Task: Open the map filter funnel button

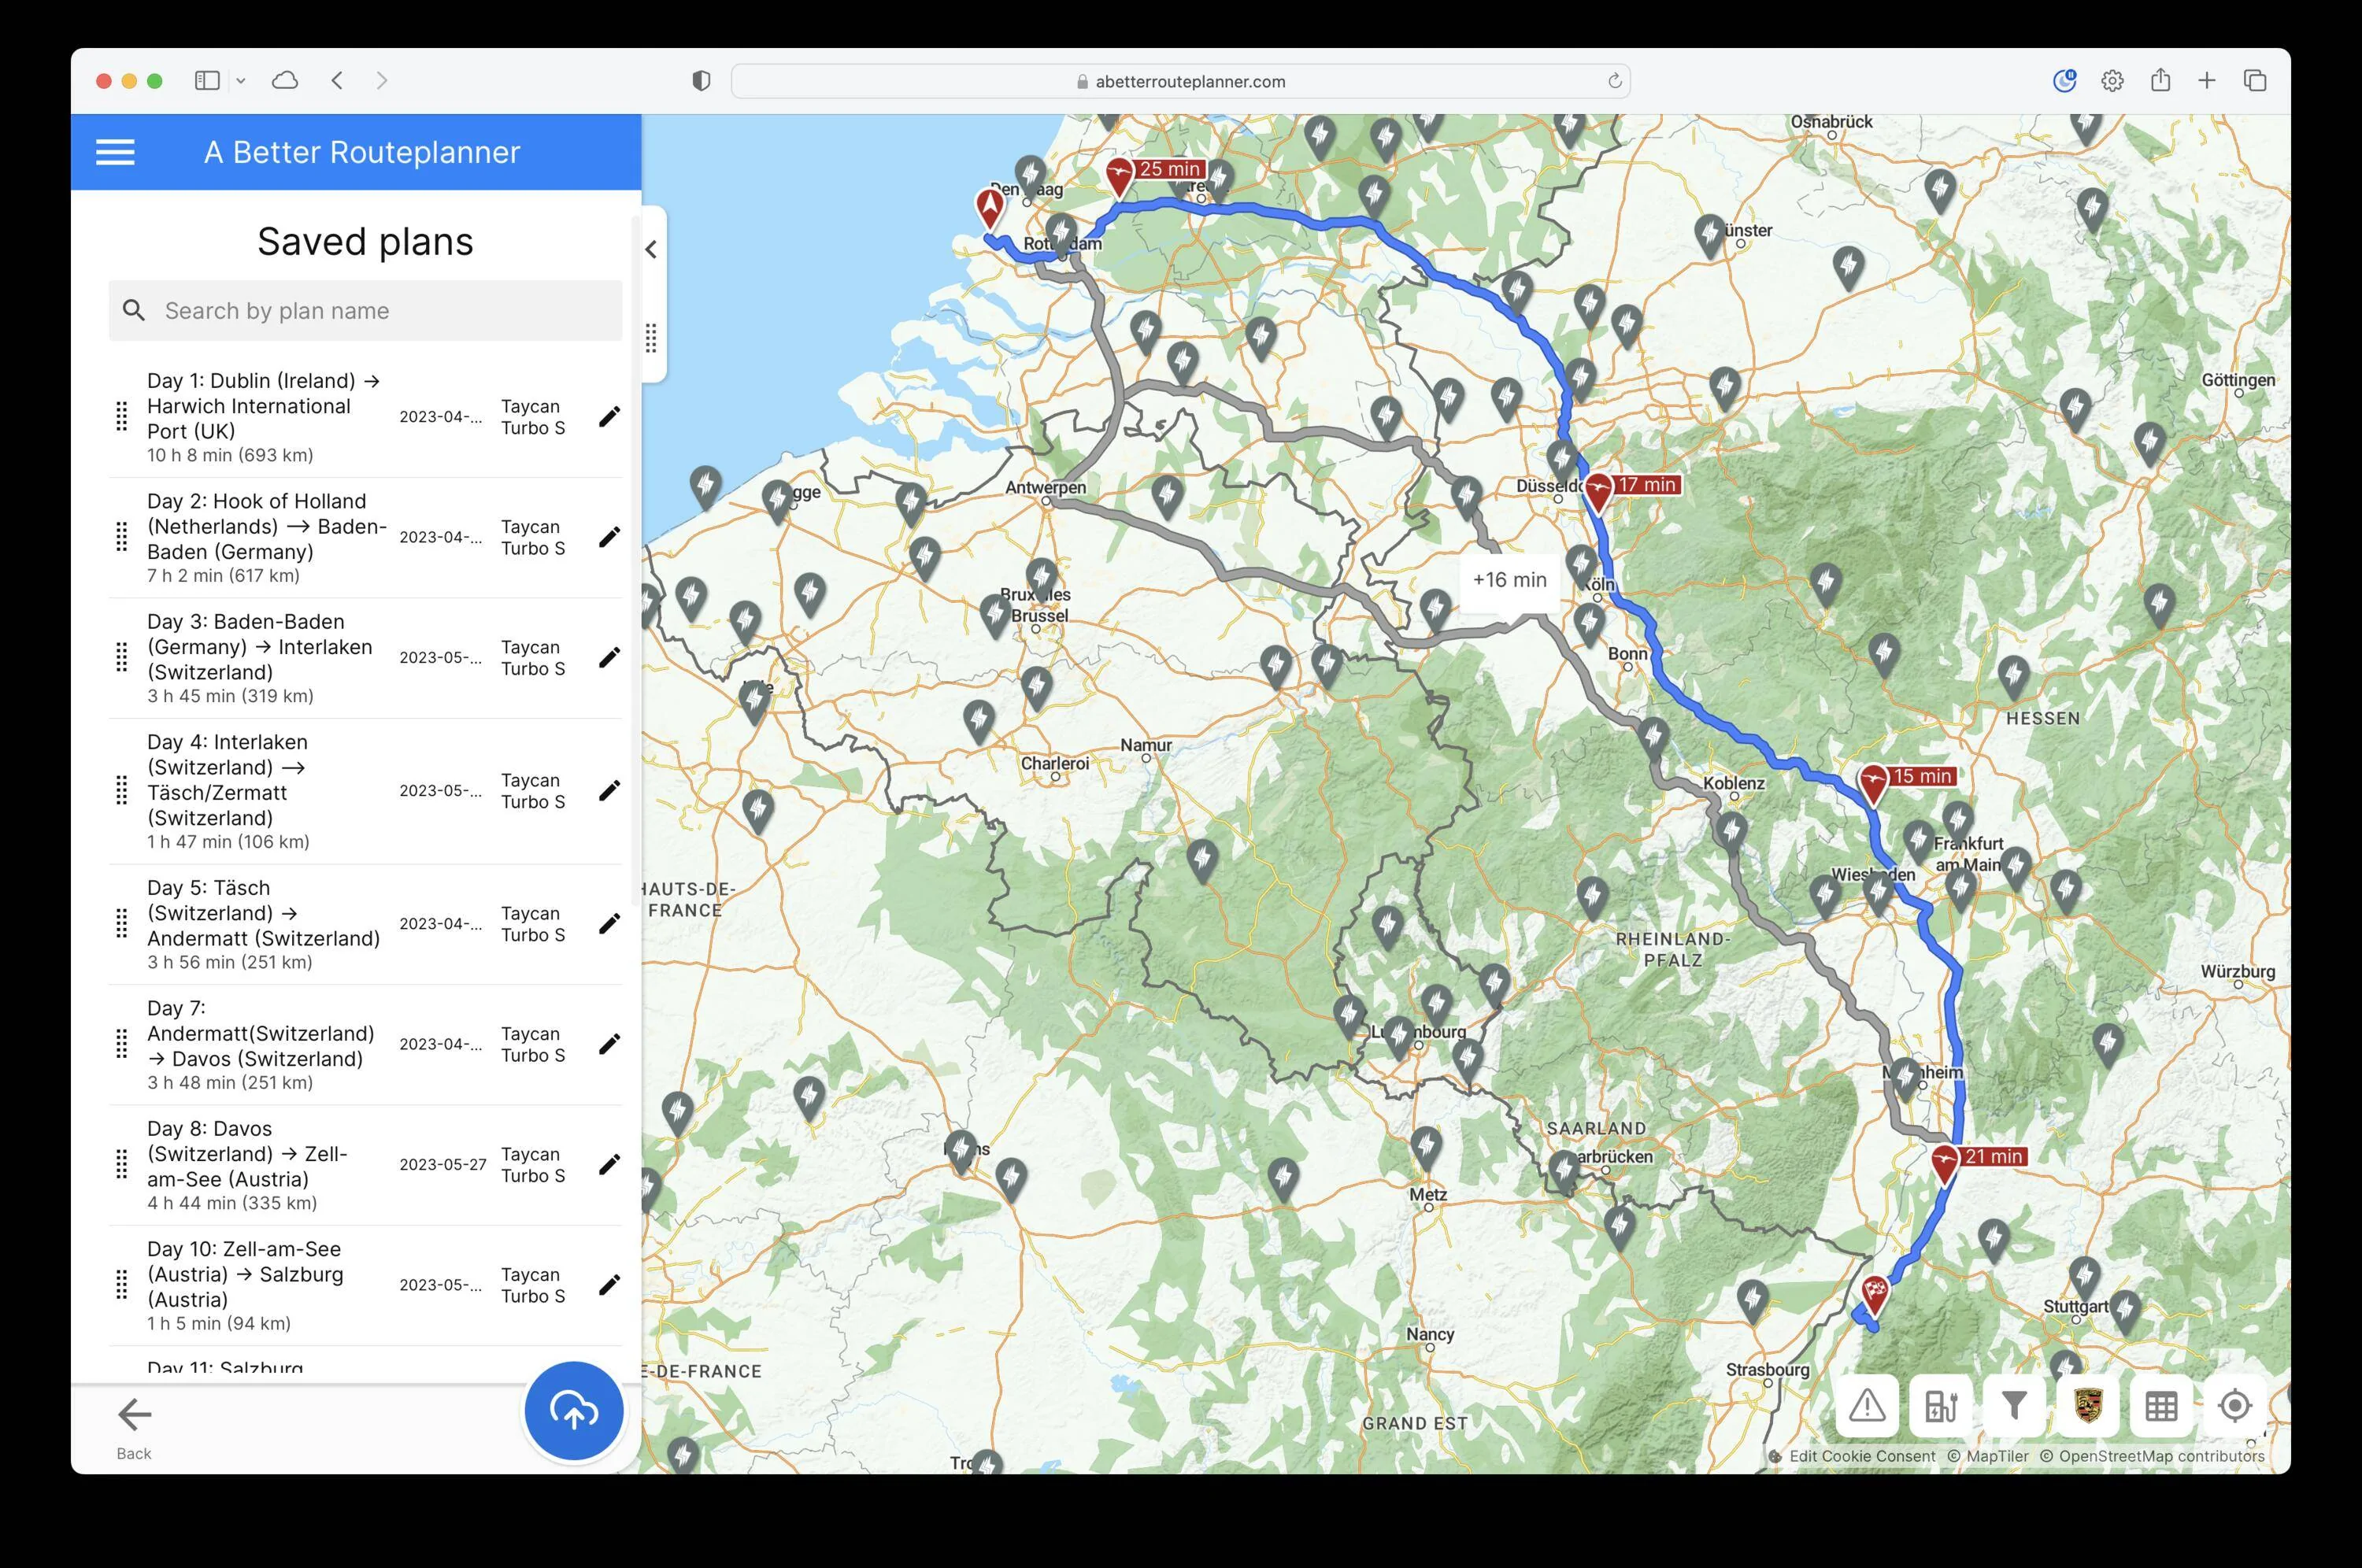Action: (2014, 1406)
